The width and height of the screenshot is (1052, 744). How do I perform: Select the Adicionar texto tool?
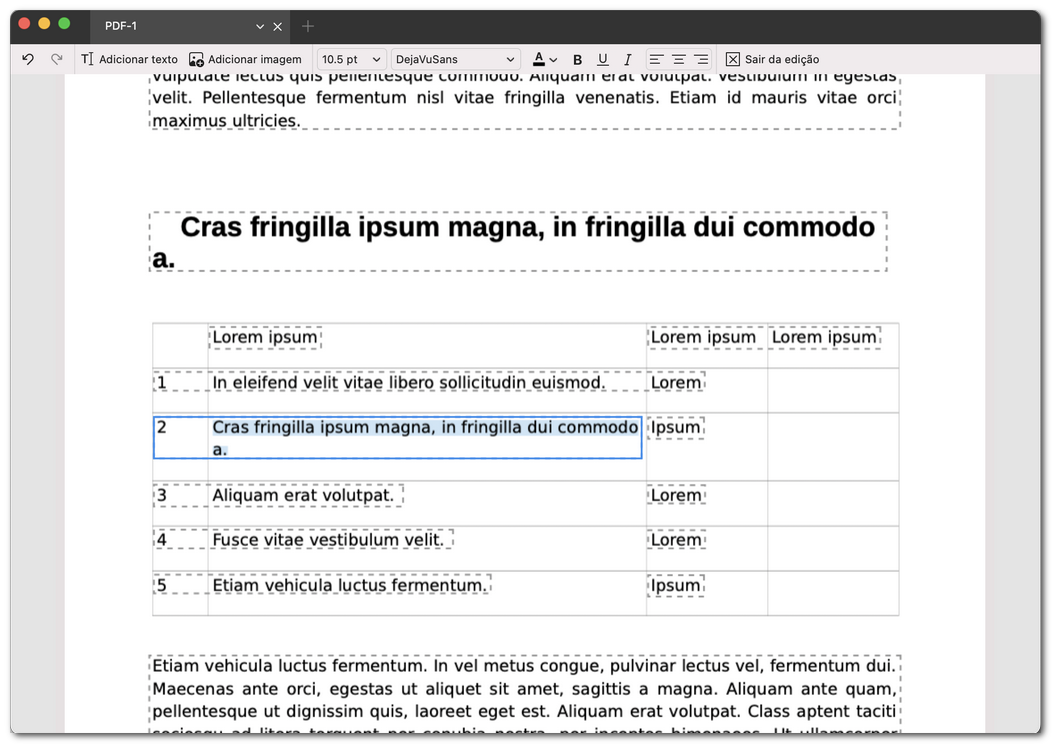click(129, 59)
